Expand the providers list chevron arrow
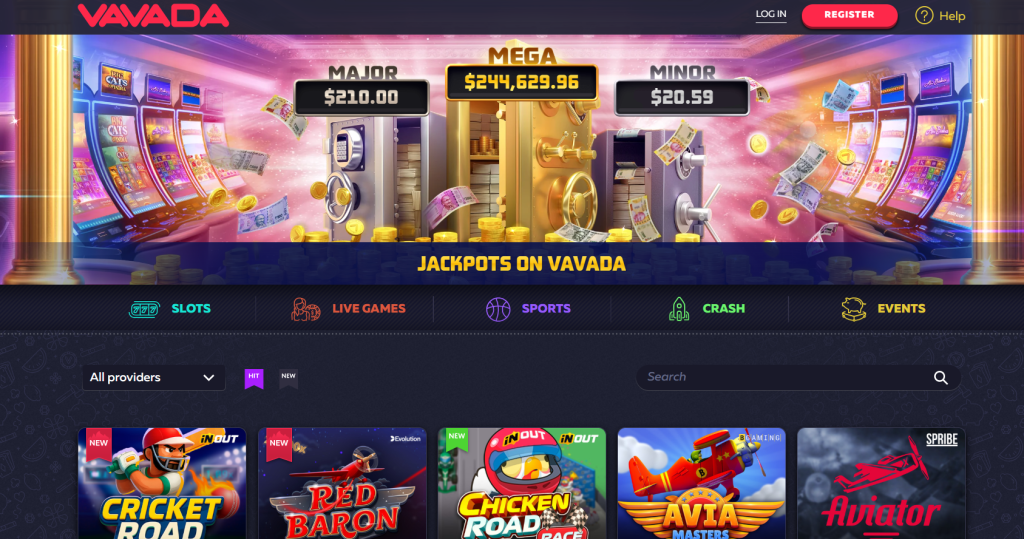 pyautogui.click(x=209, y=378)
